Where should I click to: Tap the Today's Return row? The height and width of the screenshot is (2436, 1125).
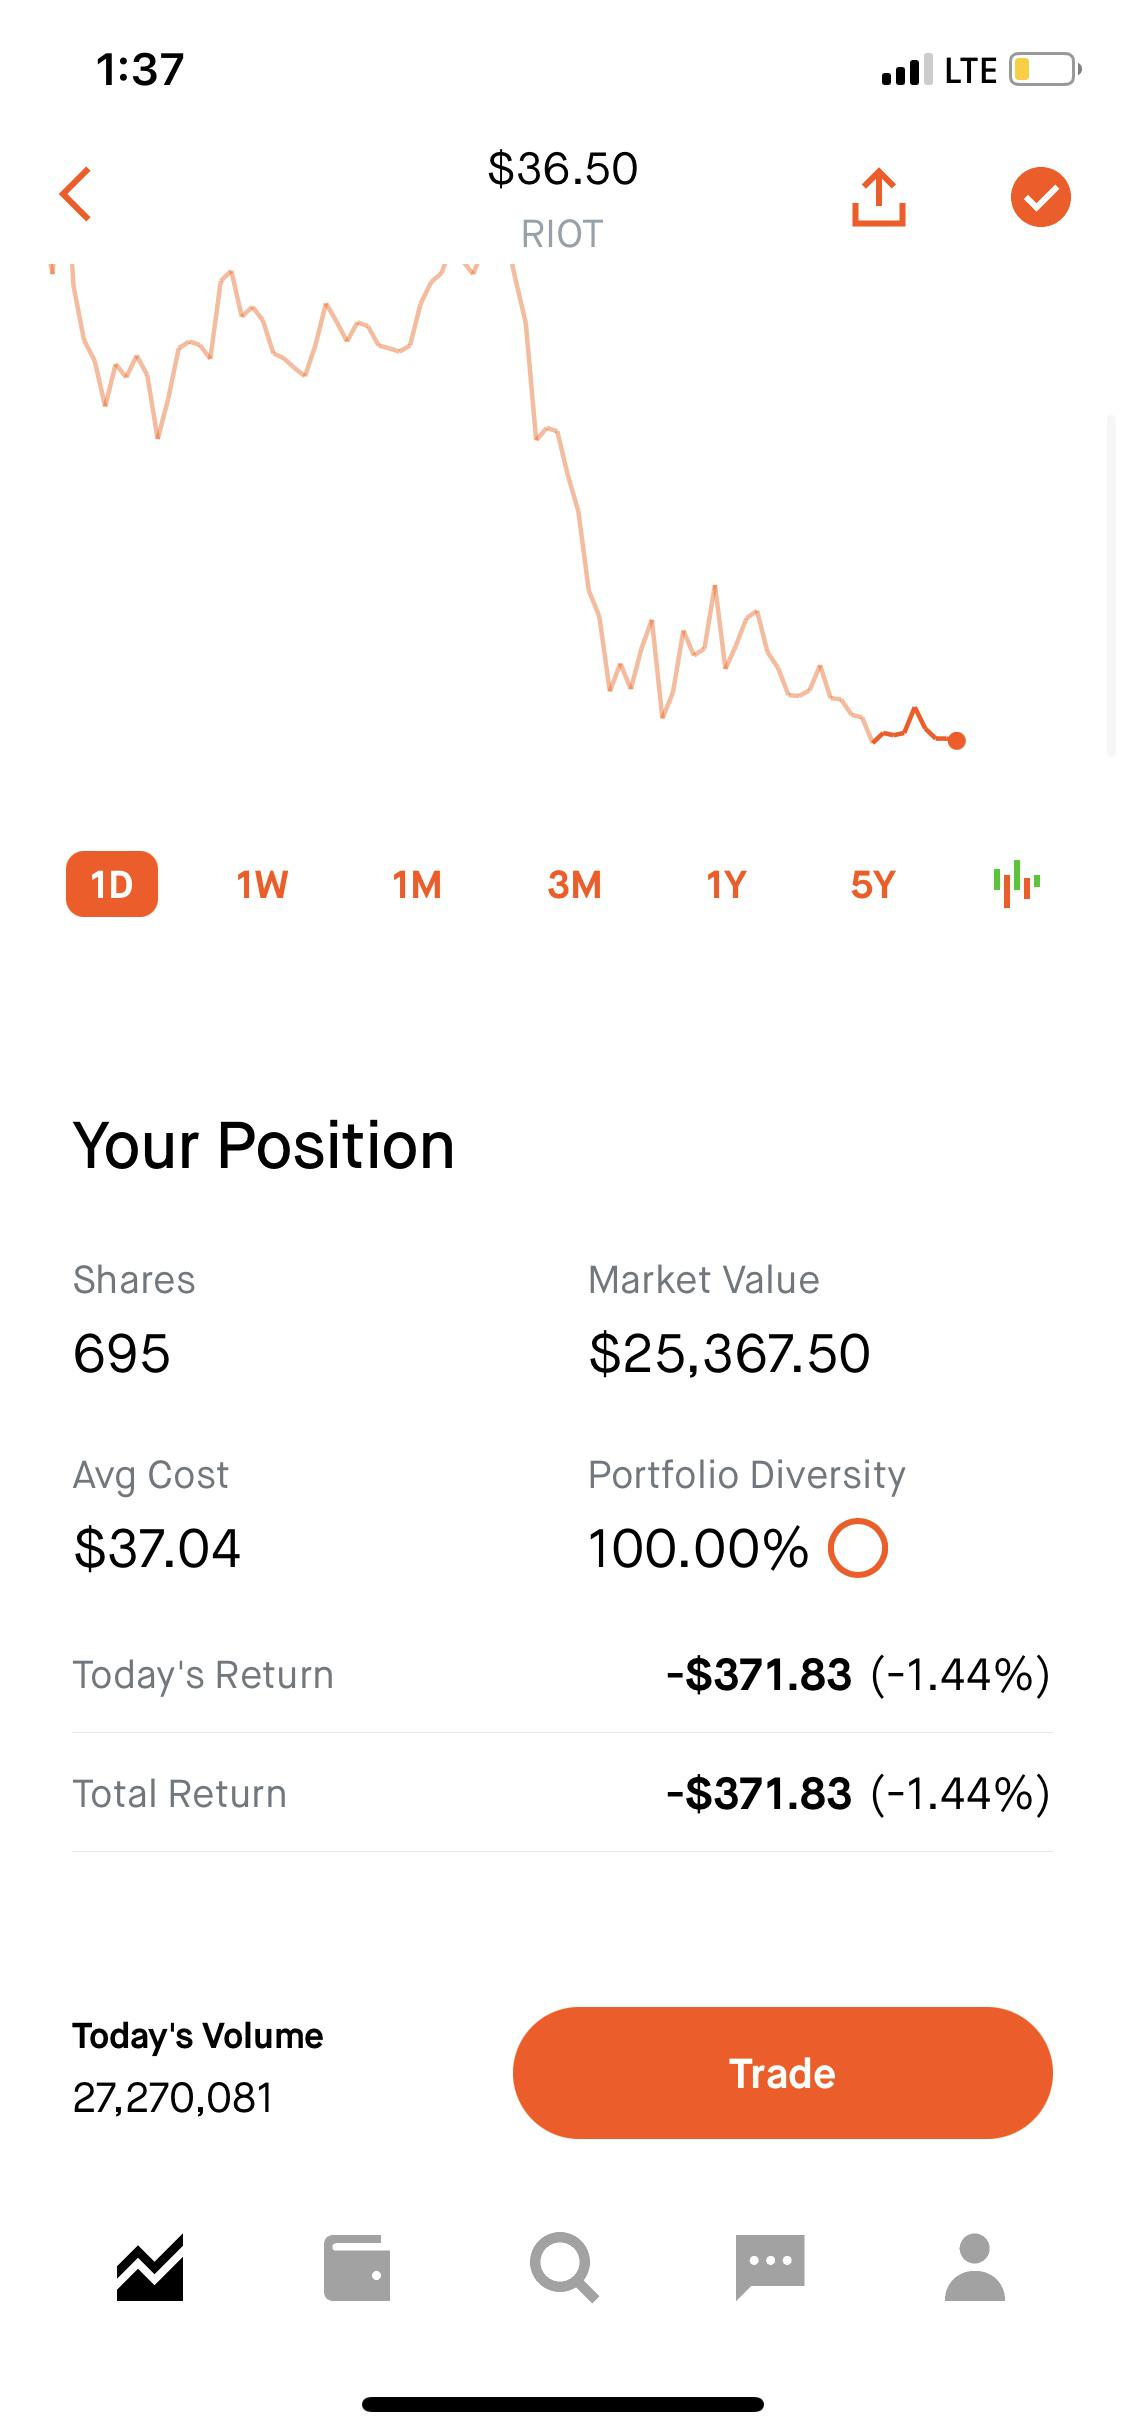[562, 1675]
